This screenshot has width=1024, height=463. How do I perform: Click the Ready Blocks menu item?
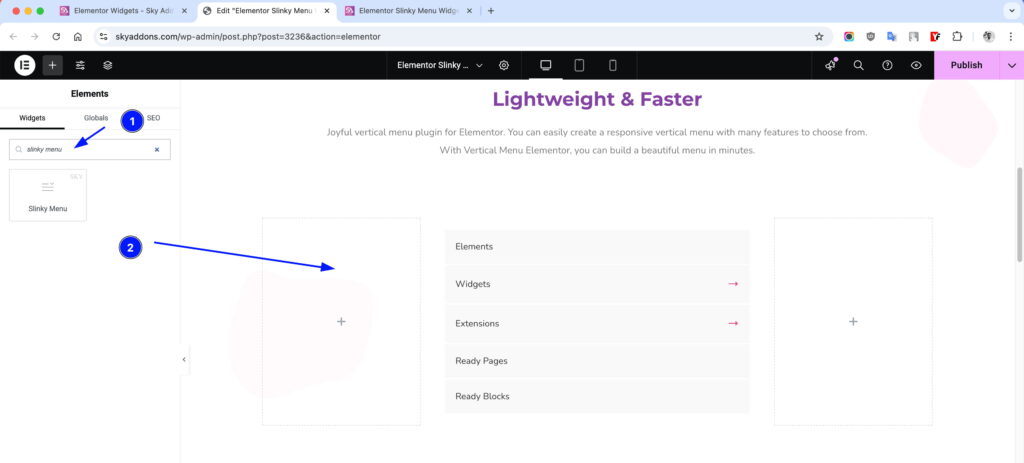coord(597,396)
